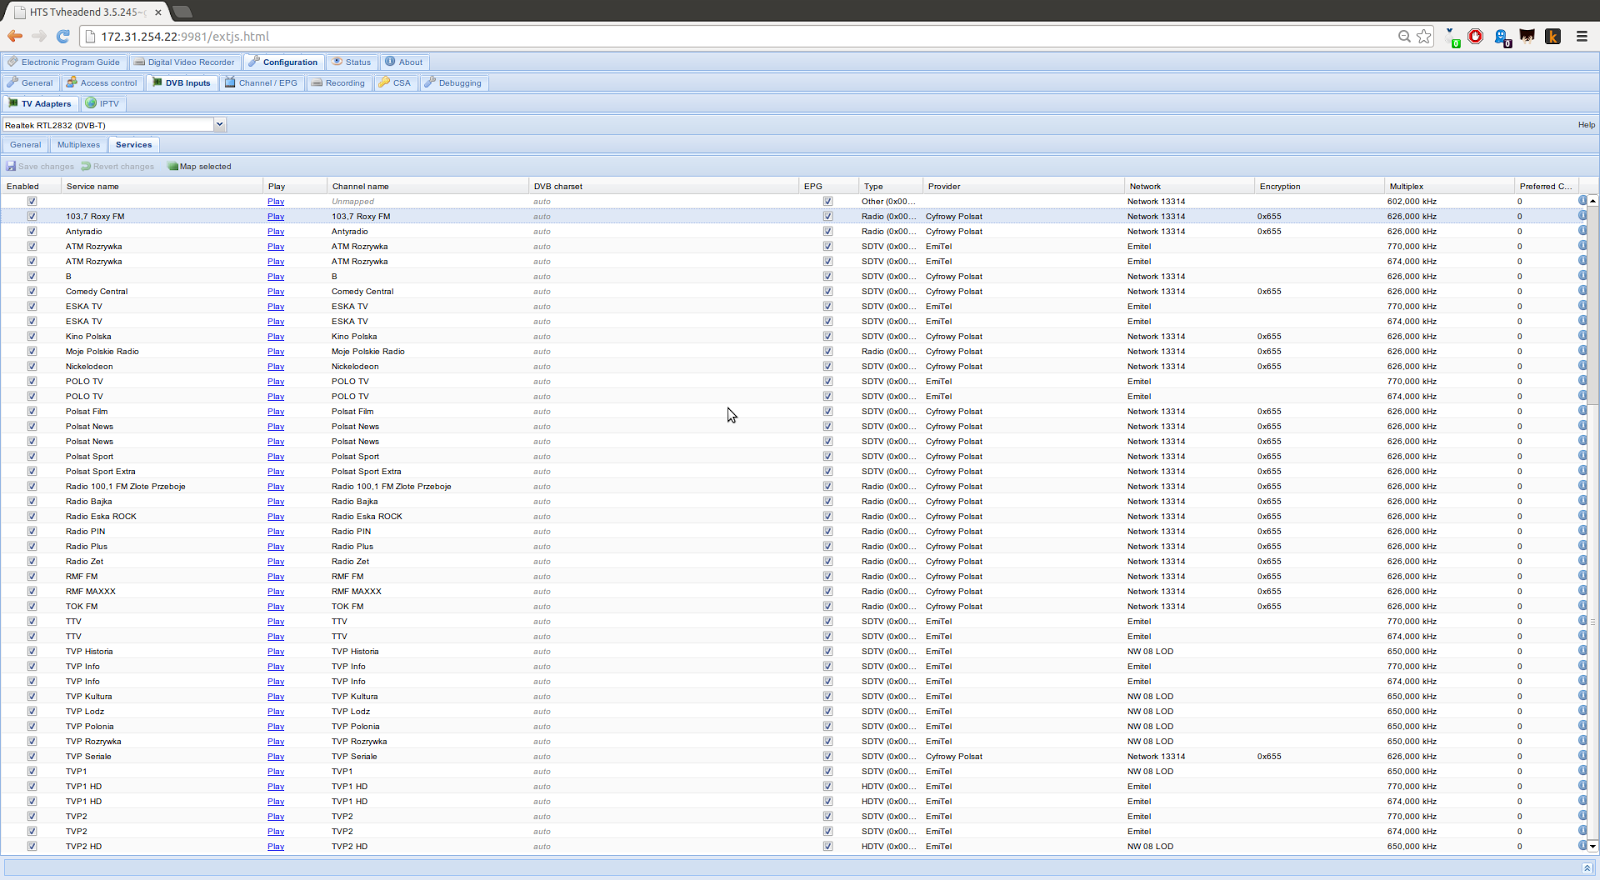Open service info icon for Comedy Central
Viewport: 1600px width, 880px height.
click(1582, 291)
